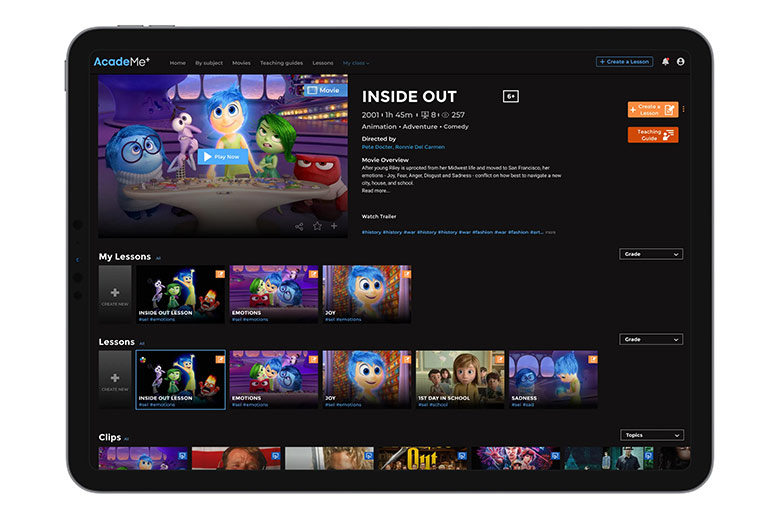Edit the 1st Day in School lesson
780x520 pixels.
pyautogui.click(x=499, y=359)
